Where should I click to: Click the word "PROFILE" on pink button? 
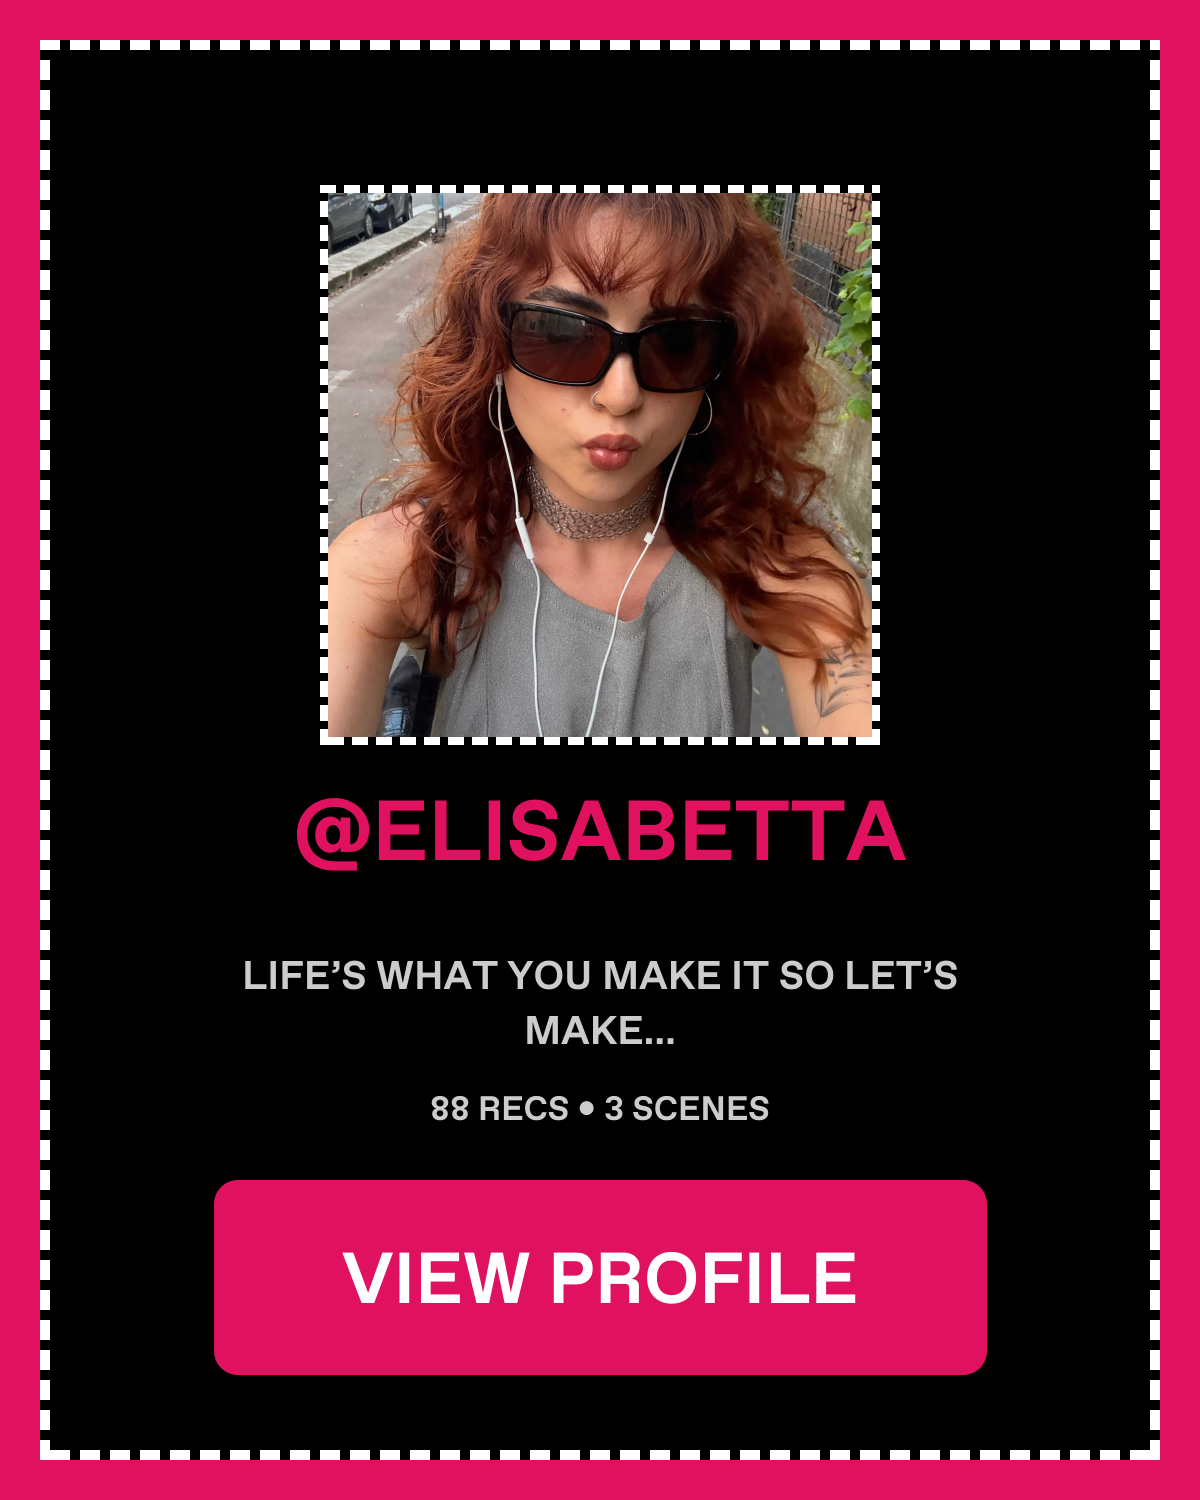click(x=704, y=1277)
